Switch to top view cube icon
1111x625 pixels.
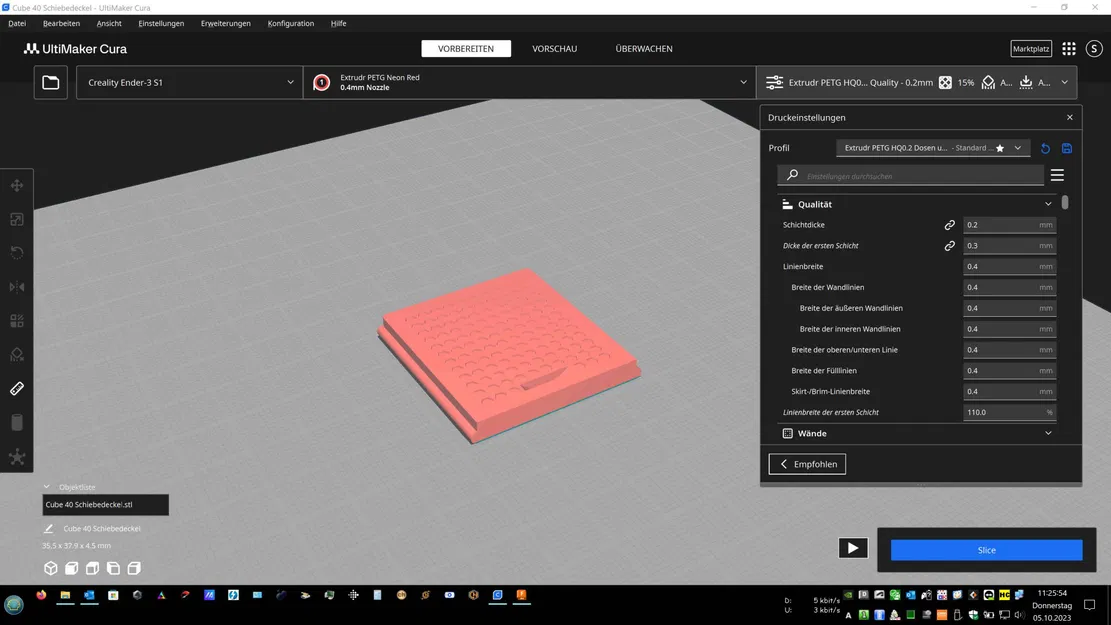[92, 568]
